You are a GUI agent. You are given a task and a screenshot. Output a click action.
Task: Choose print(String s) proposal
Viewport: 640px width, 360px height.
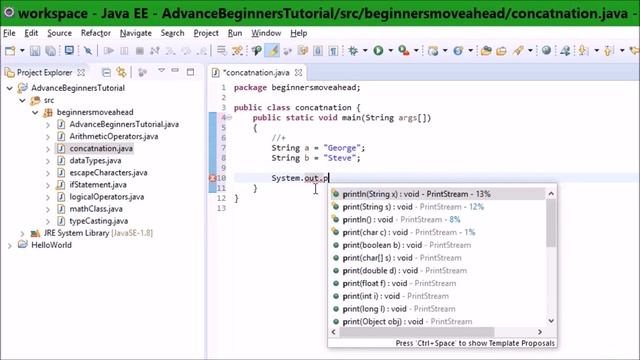pos(438,207)
